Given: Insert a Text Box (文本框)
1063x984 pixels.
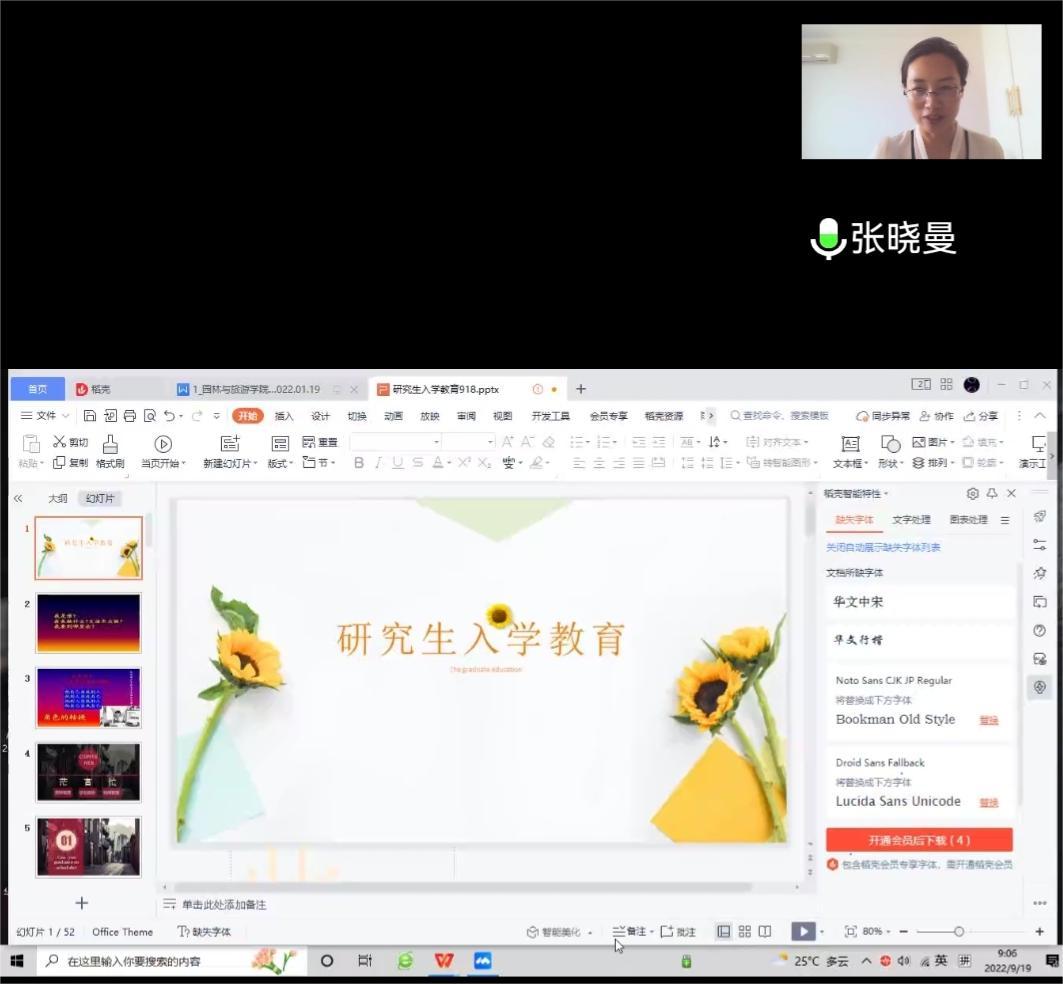Looking at the screenshot, I should (850, 444).
